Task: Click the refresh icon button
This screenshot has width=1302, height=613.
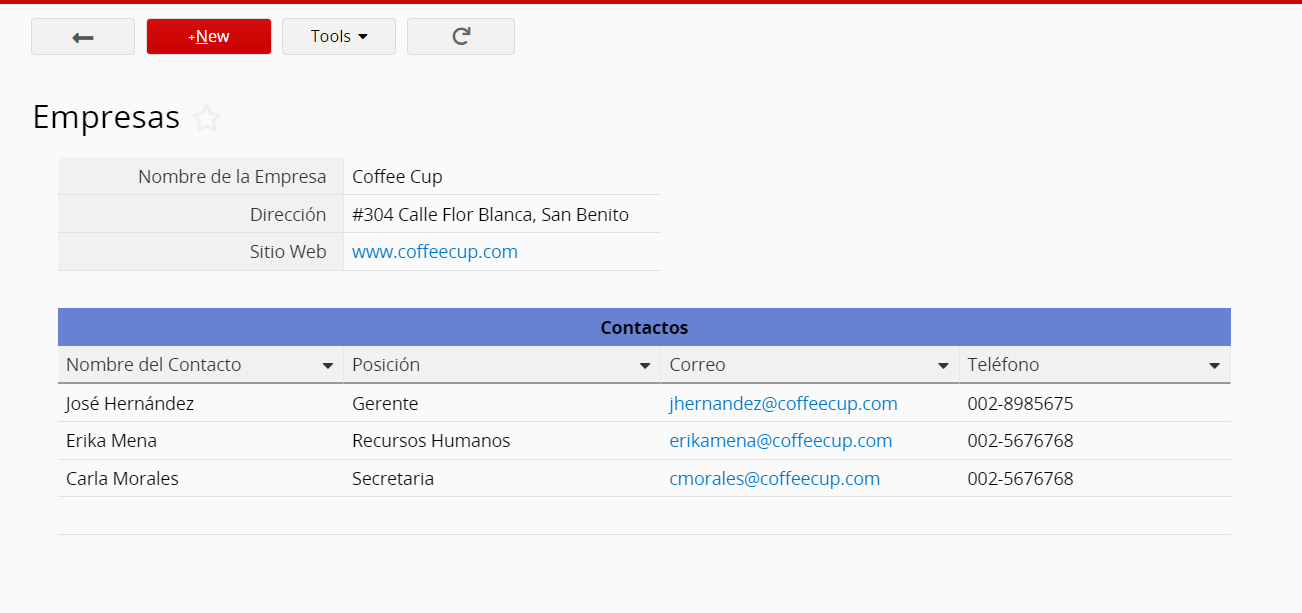Action: [461, 37]
